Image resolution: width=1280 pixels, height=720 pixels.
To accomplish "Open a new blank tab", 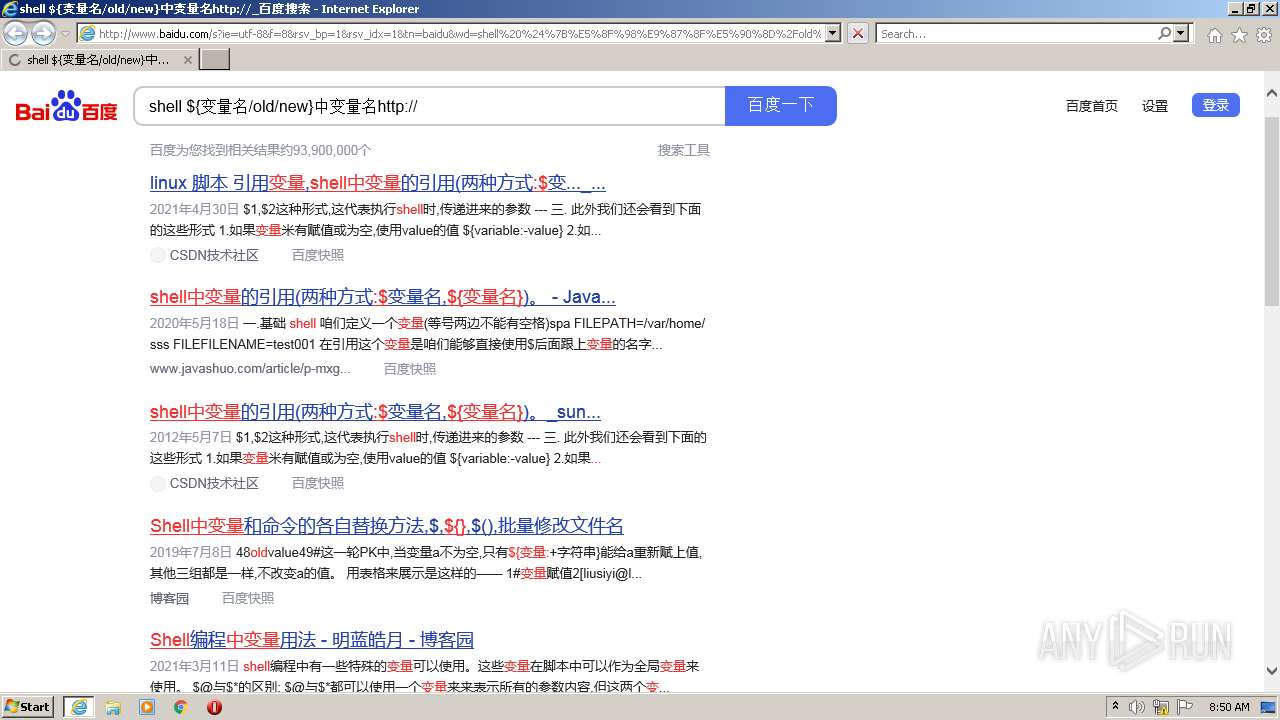I will [215, 60].
